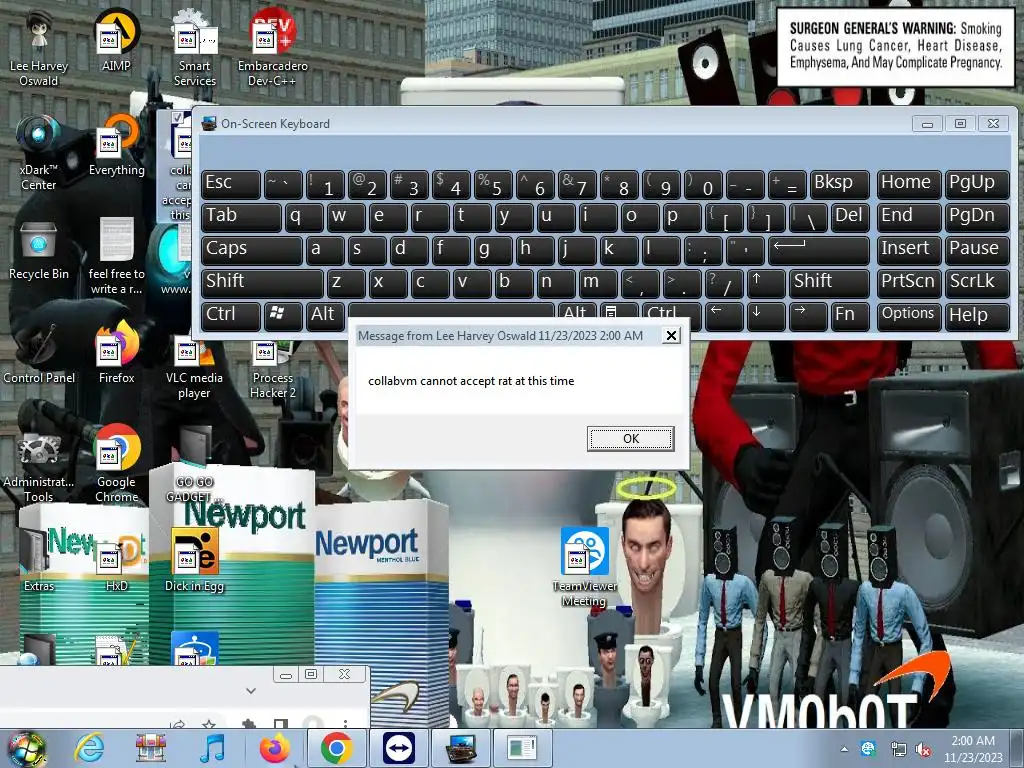Open the Smart Services desktop shortcut
Screen dimensions: 1024x768
(194, 48)
